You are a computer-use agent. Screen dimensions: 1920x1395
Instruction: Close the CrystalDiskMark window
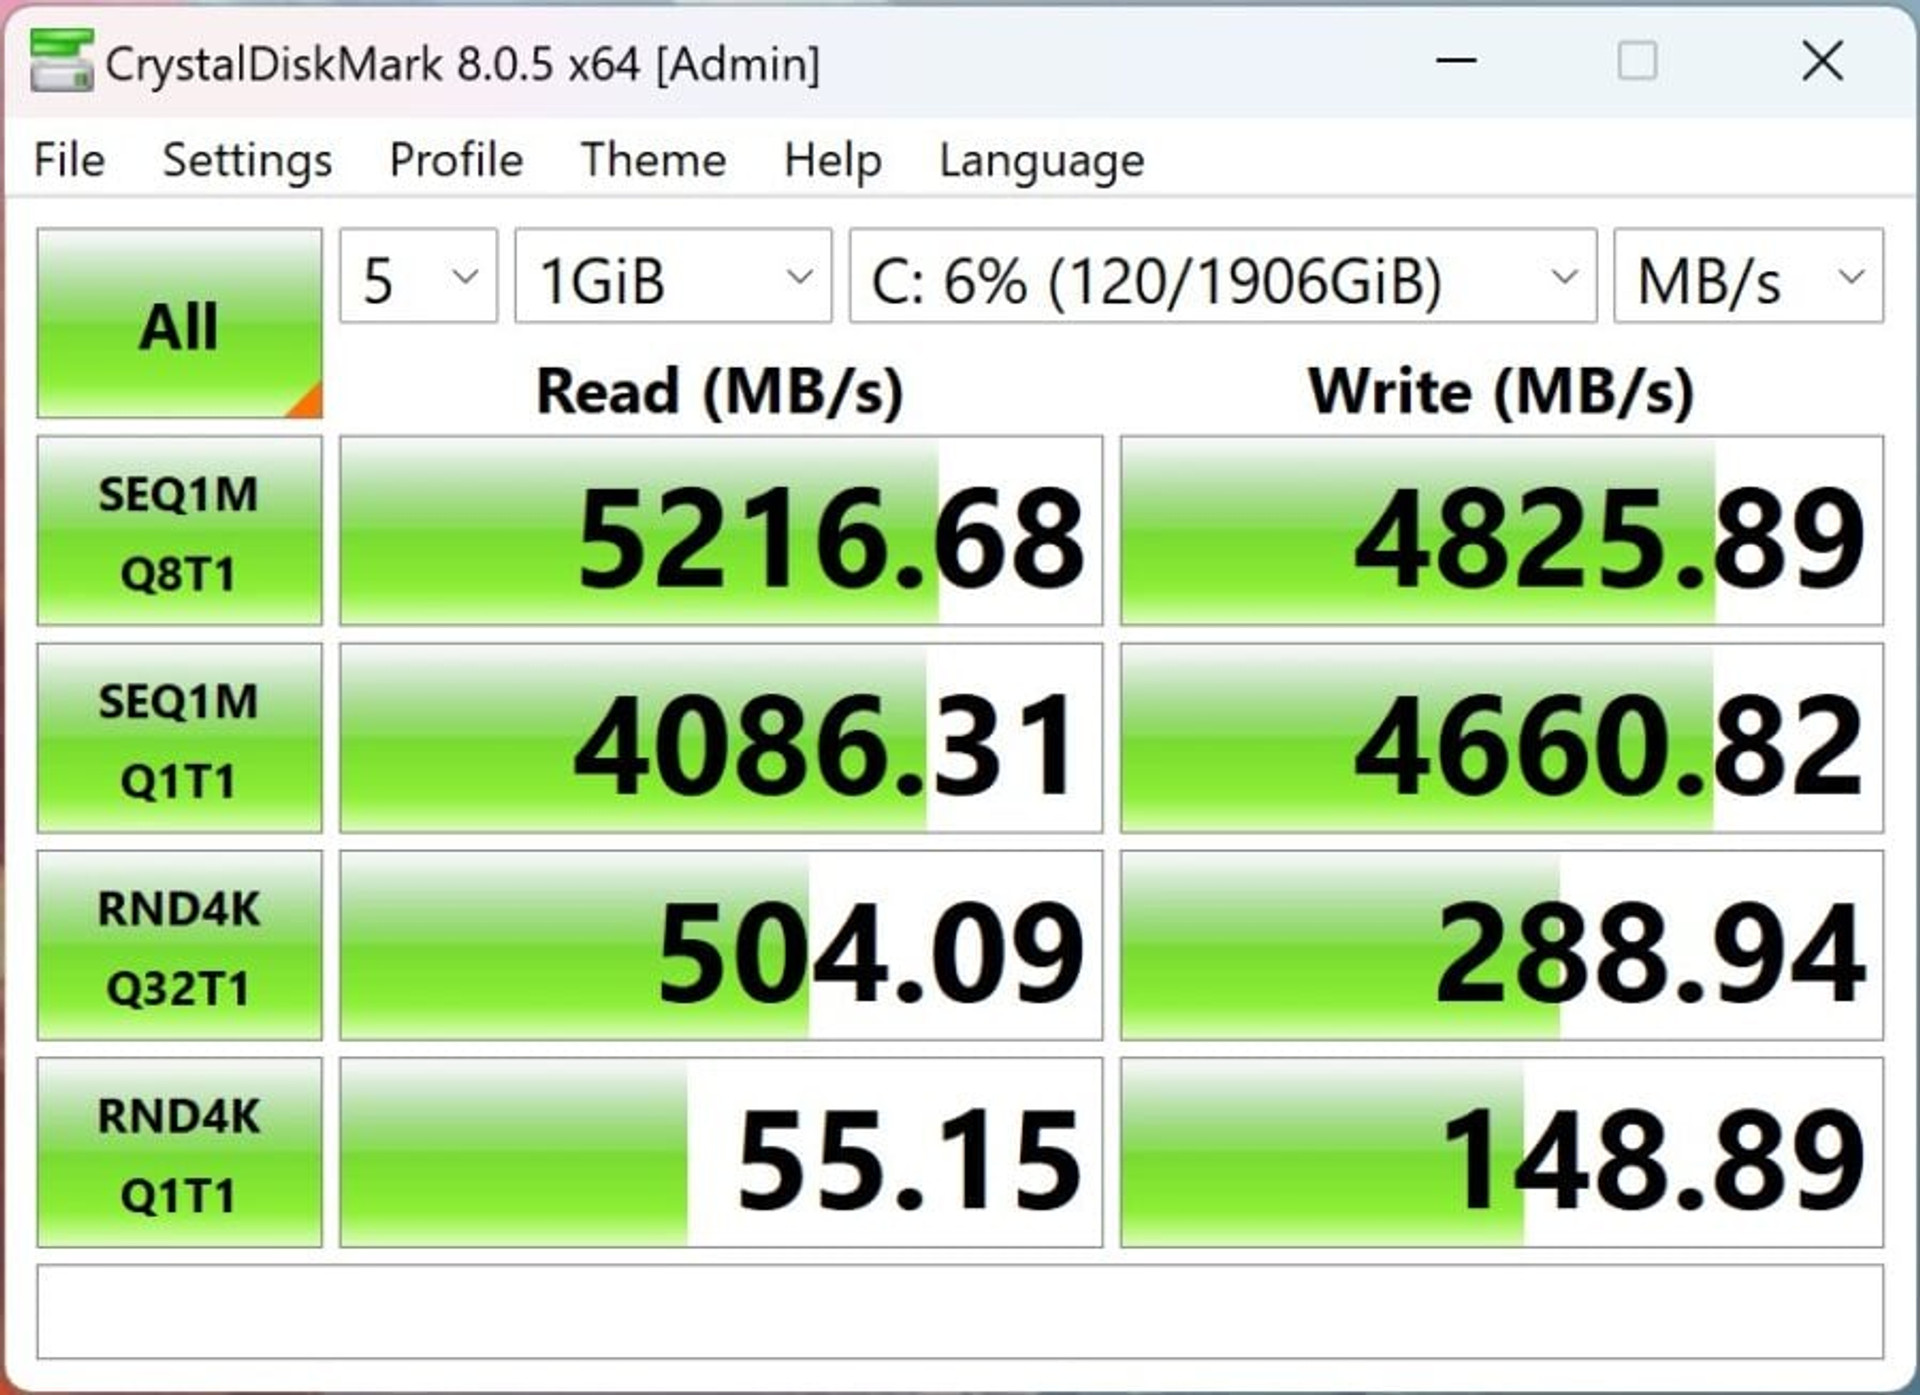(1822, 61)
